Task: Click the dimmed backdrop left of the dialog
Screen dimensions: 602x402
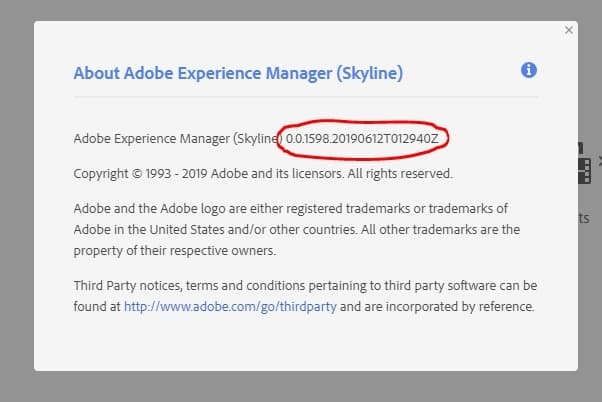Action: [16, 200]
